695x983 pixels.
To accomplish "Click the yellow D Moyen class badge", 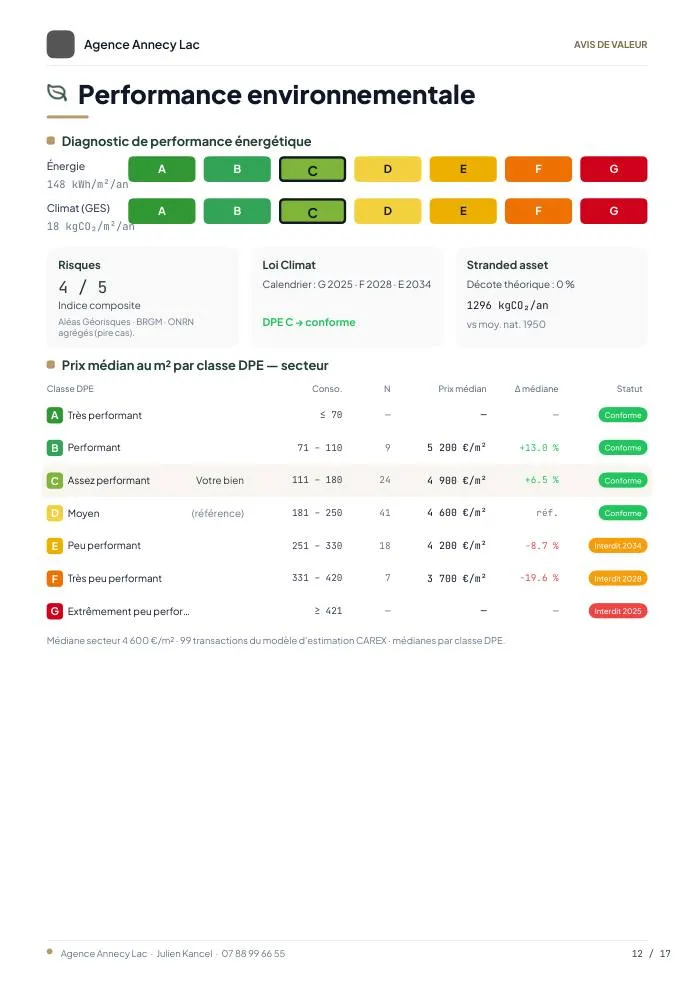I will [x=55, y=513].
